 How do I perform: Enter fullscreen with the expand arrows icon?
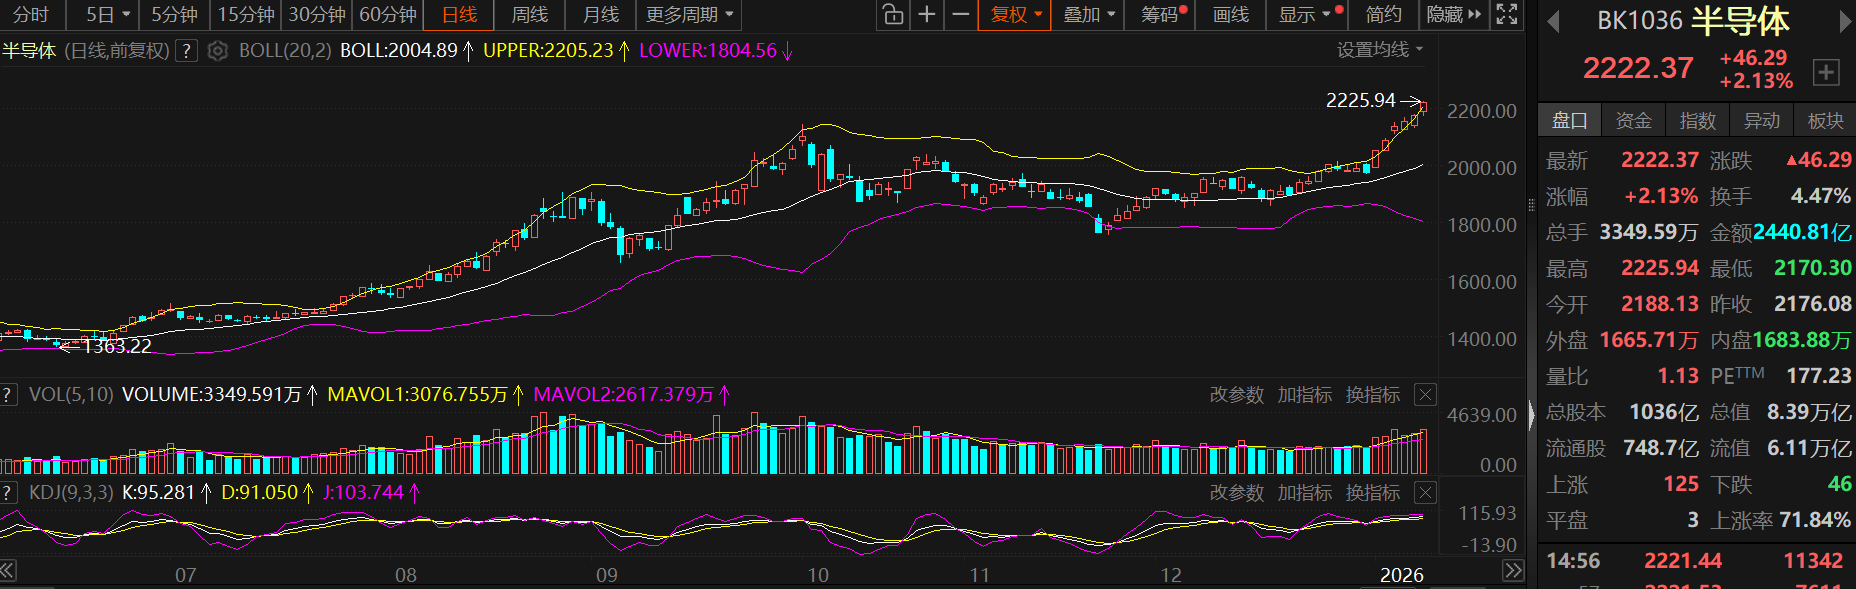pos(1506,15)
